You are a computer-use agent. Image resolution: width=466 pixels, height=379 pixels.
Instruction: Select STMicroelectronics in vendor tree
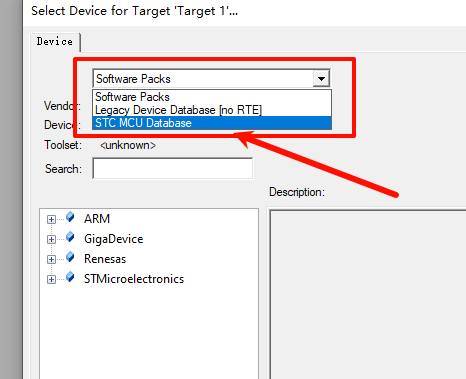point(134,279)
